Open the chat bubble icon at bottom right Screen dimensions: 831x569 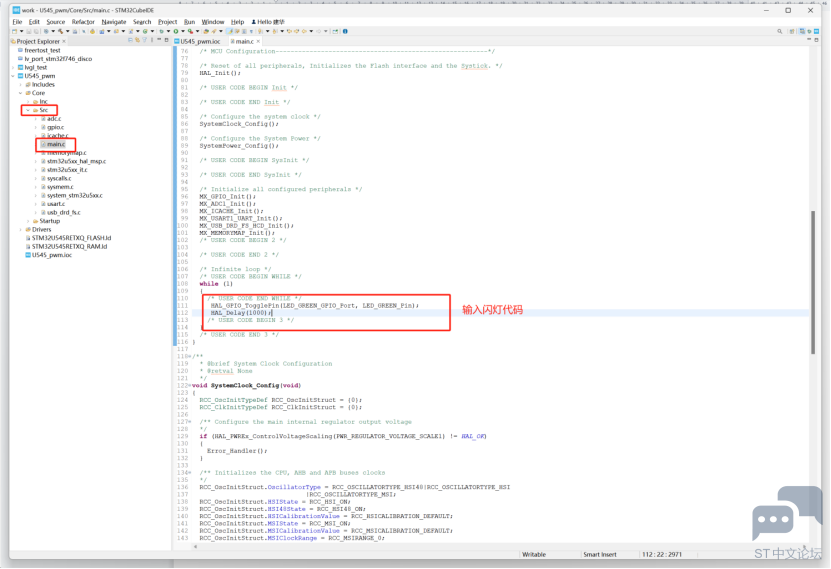point(786,512)
